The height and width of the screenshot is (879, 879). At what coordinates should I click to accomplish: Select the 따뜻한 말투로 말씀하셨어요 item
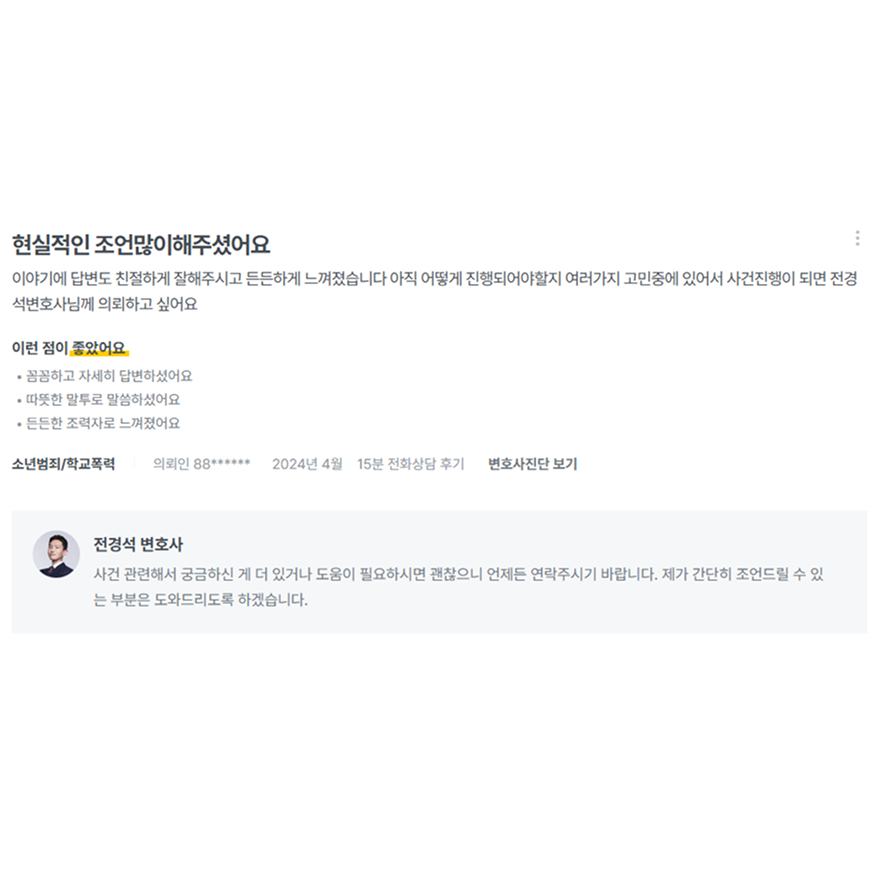(x=103, y=400)
